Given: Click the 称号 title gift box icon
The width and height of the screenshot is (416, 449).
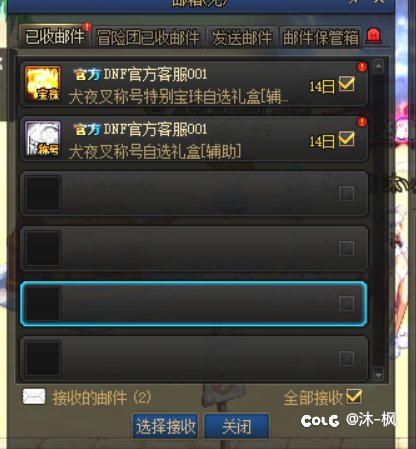Looking at the screenshot, I should (43, 139).
